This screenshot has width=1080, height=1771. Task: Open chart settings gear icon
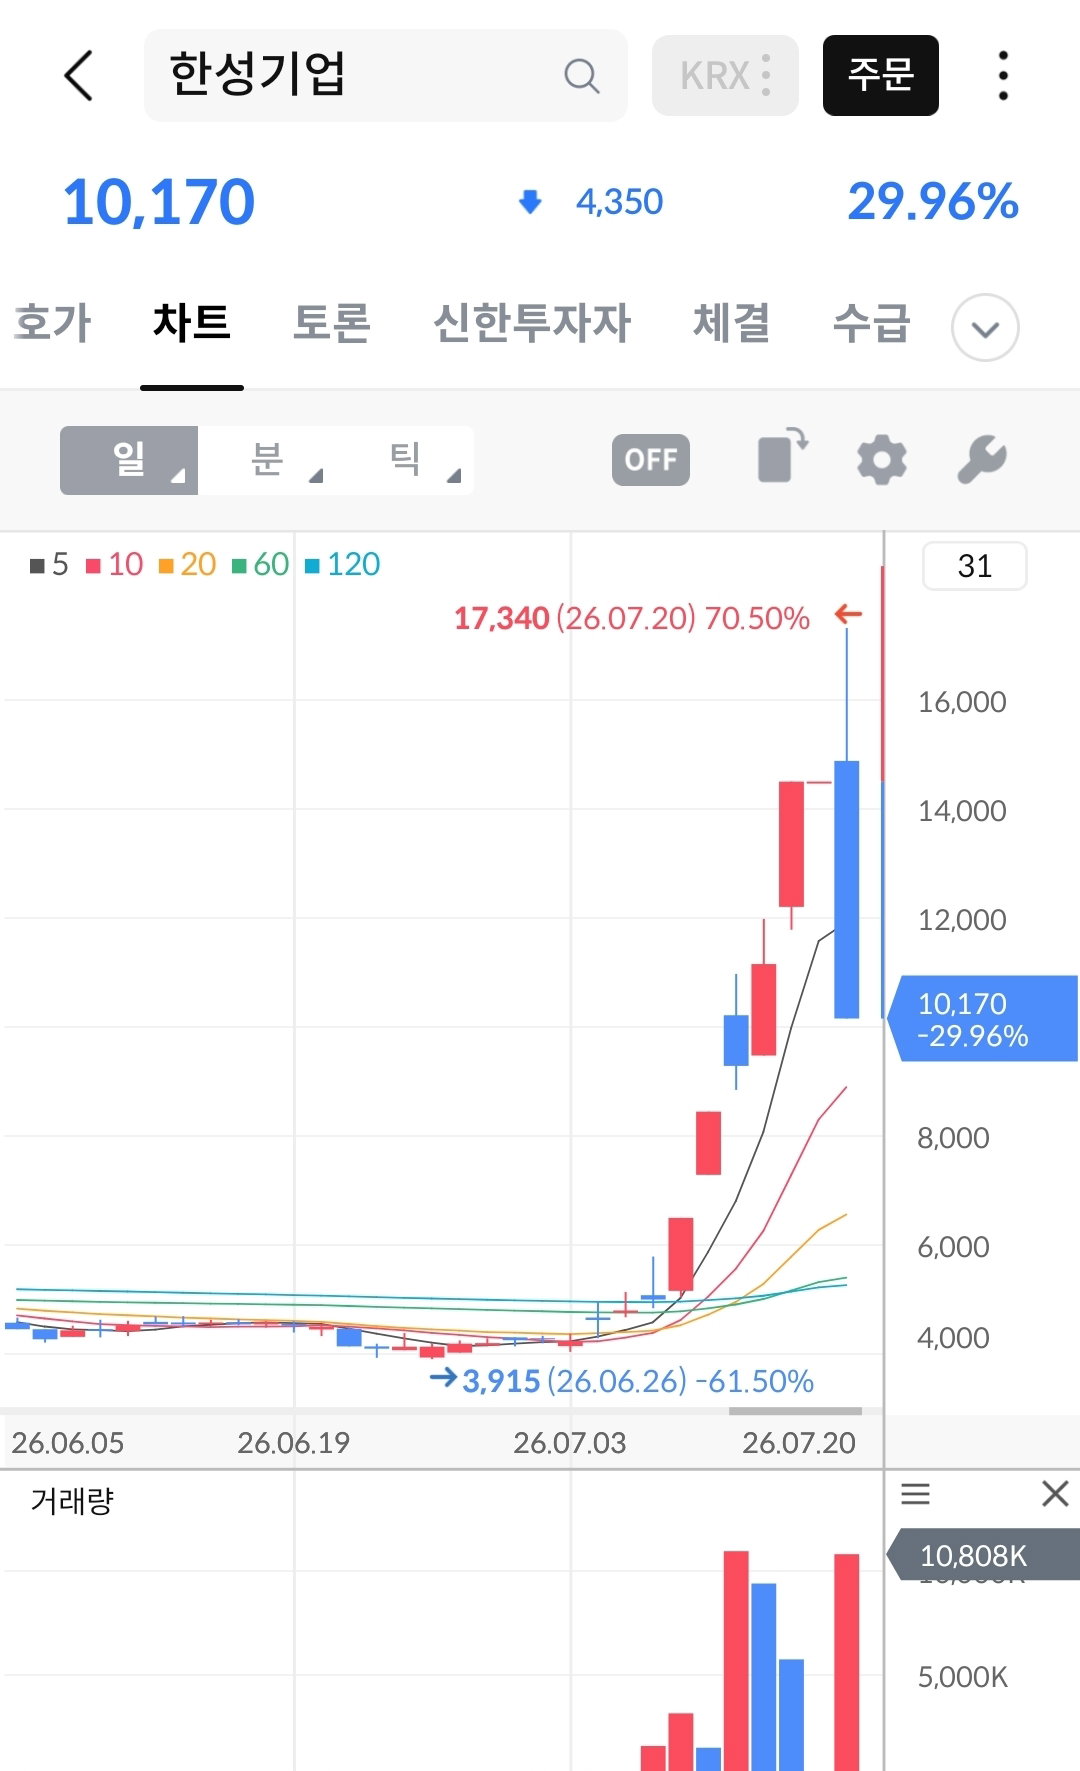tap(881, 460)
